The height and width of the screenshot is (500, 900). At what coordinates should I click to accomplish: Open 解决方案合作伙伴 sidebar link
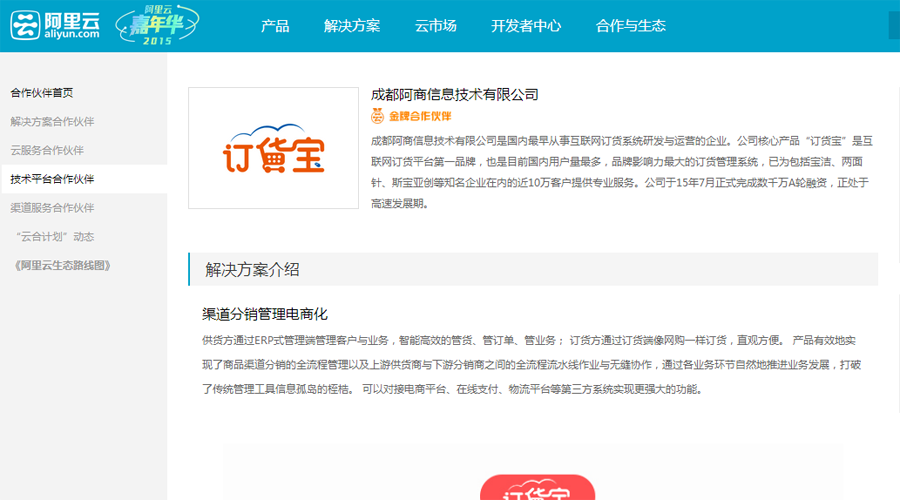(52, 122)
